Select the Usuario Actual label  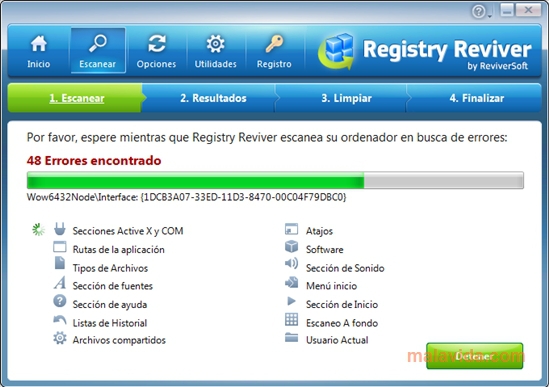click(337, 340)
